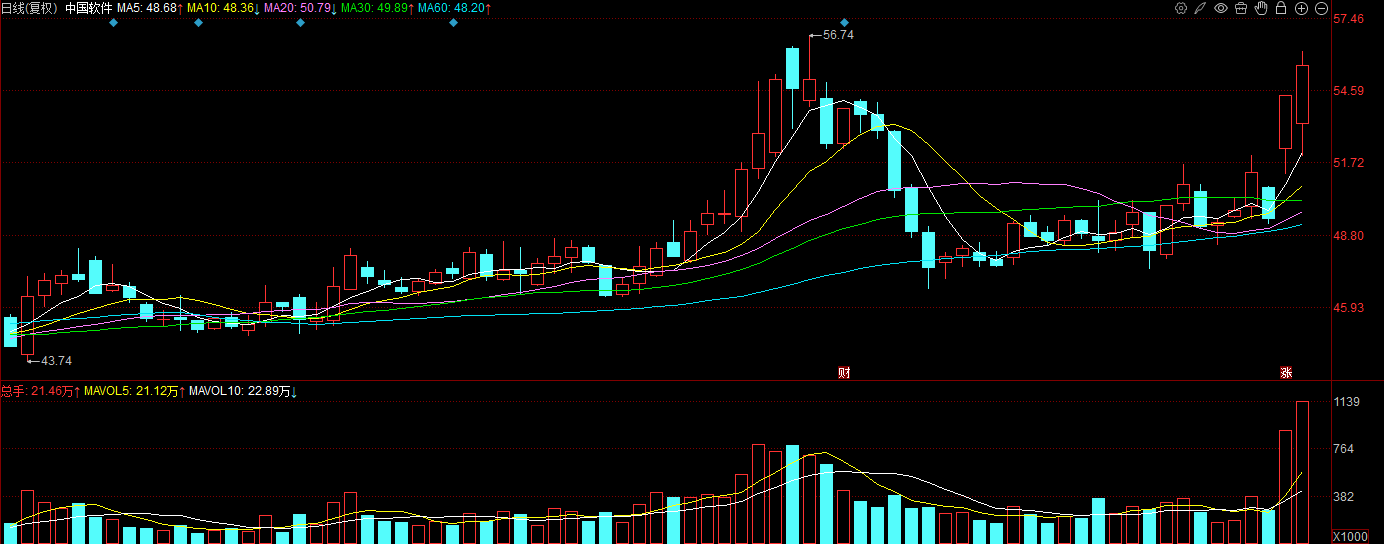The width and height of the screenshot is (1384, 544).
Task: Select the MA5: 48.68 indicator label
Action: [x=147, y=8]
